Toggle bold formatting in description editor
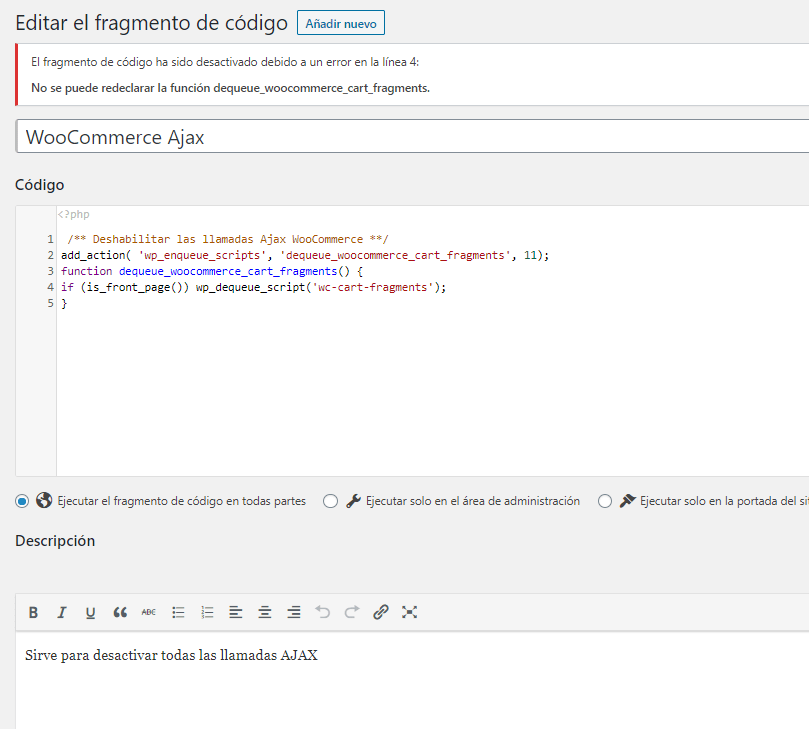Viewport: 809px width, 729px height. tap(33, 612)
